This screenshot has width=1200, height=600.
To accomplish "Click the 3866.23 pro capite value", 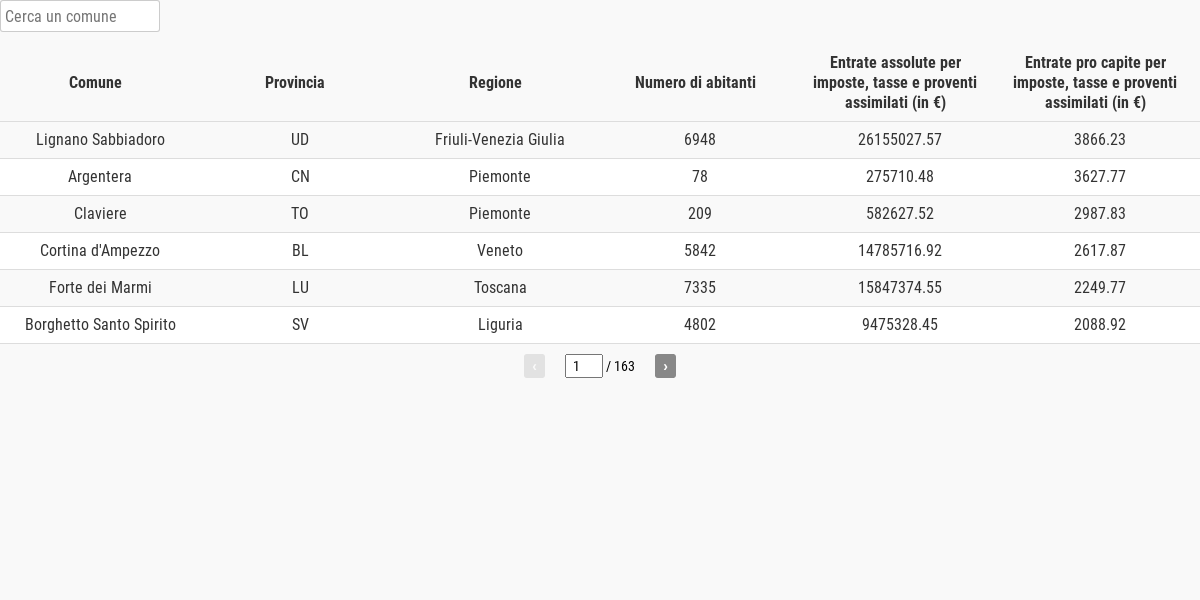I will [1100, 140].
